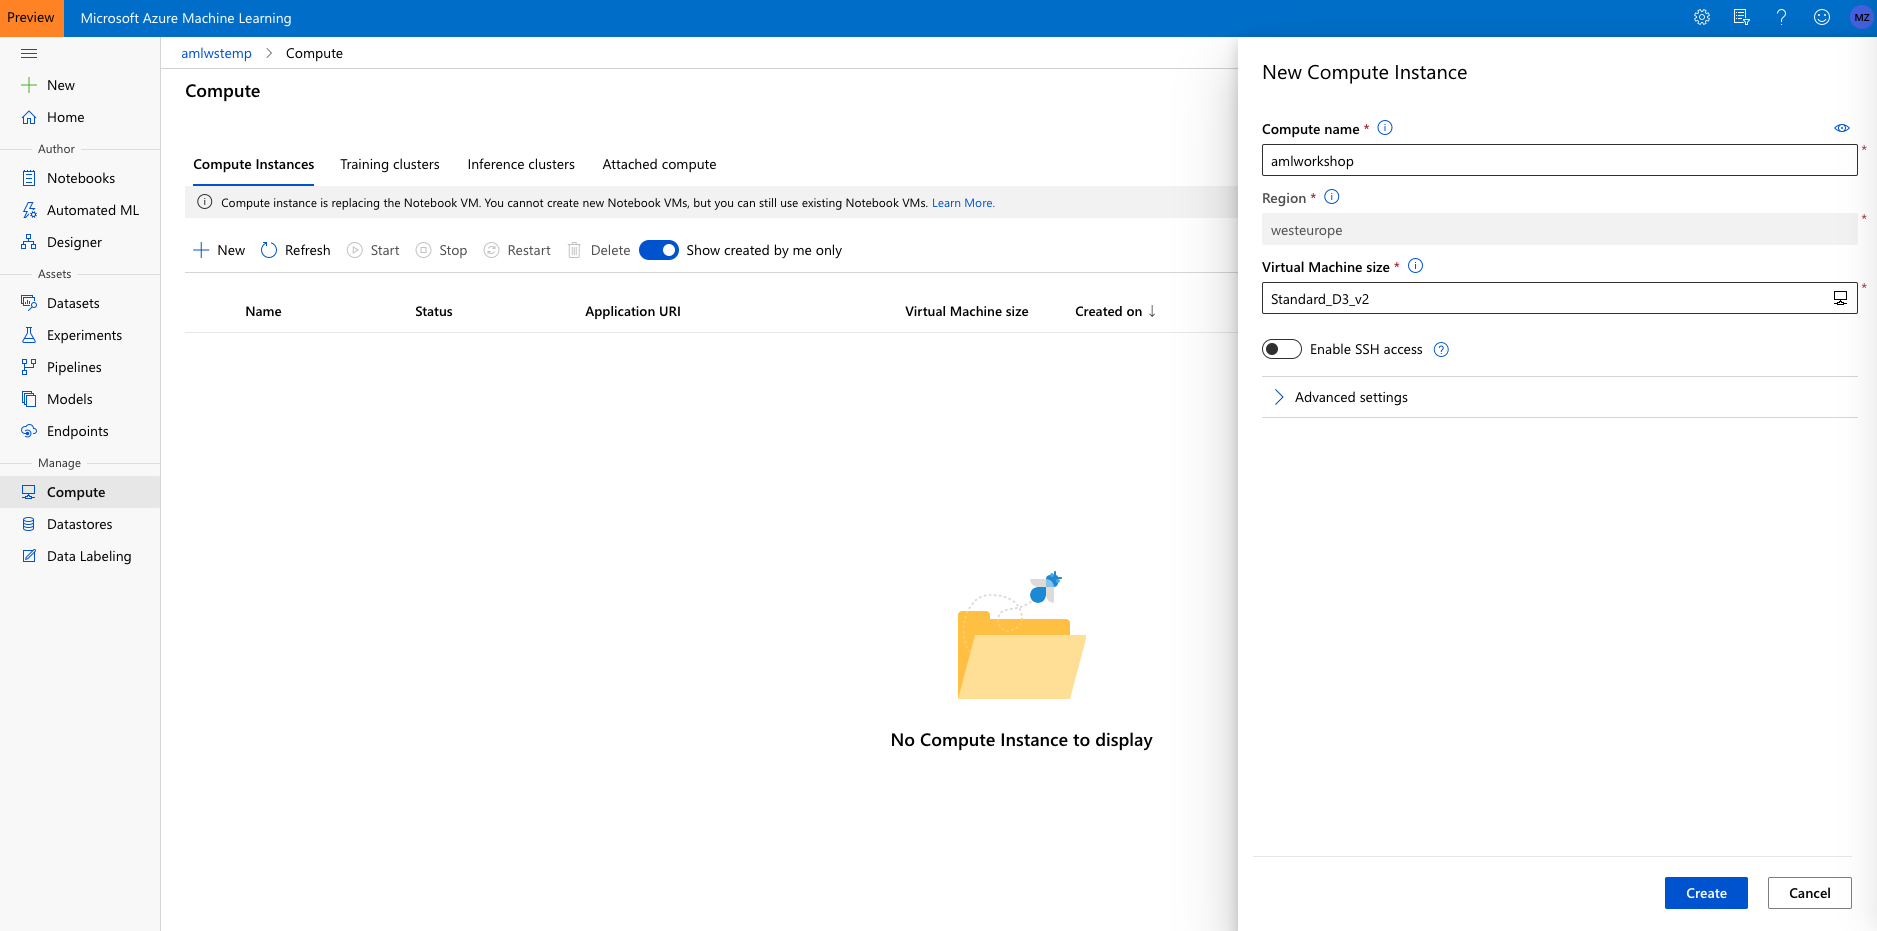Open Automated ML from the sidebar

[x=80, y=210]
